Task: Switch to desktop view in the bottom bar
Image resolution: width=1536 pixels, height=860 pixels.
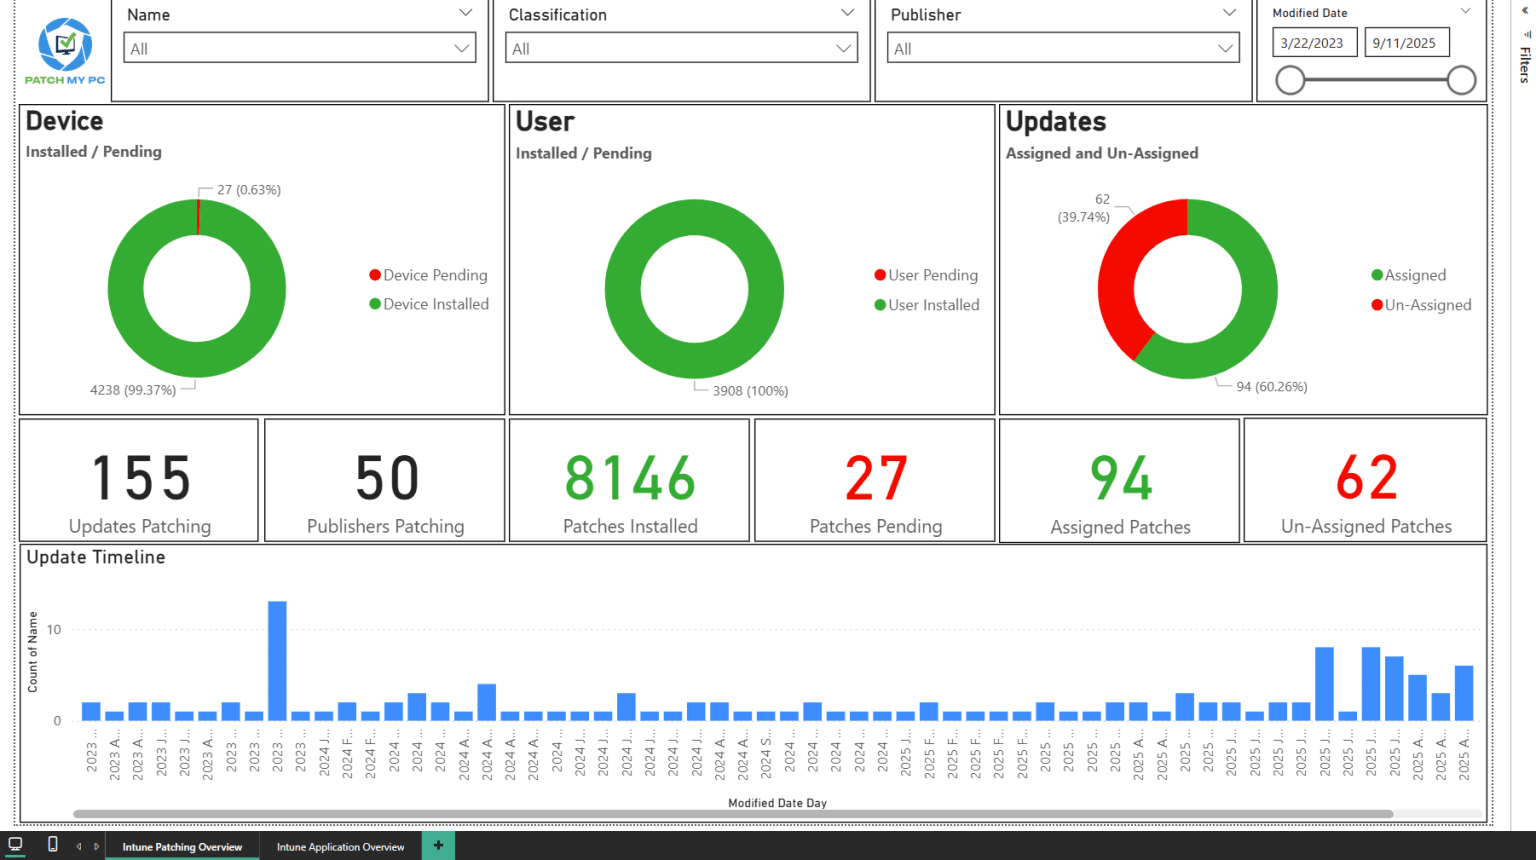Action: [x=16, y=845]
